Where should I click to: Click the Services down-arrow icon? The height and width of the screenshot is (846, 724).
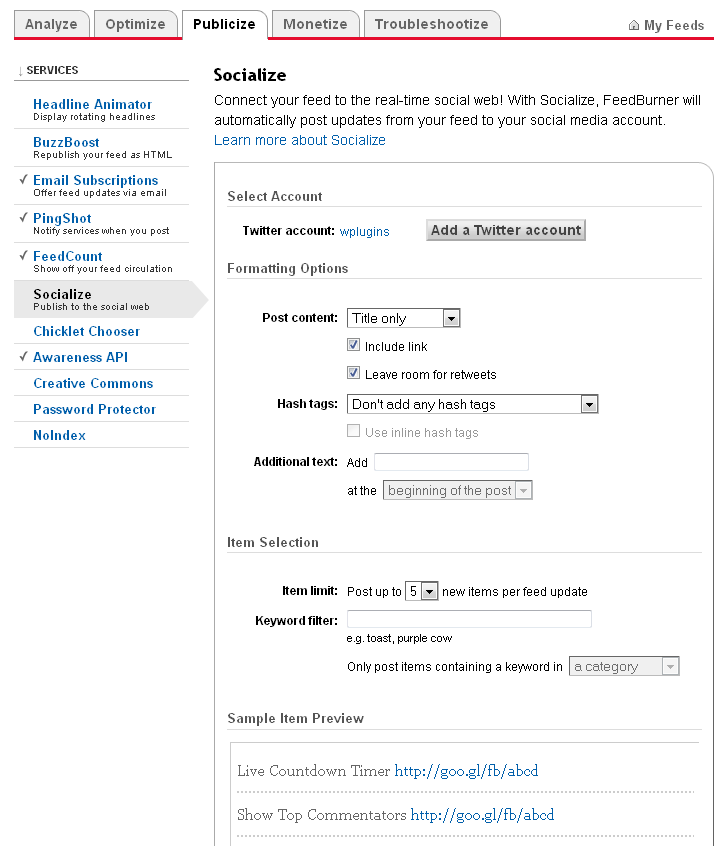click(x=20, y=71)
